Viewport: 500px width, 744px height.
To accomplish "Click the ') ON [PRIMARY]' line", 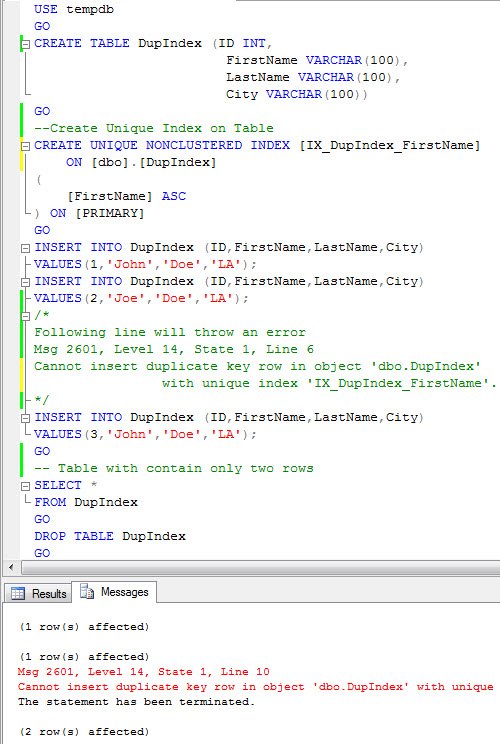I will click(89, 214).
